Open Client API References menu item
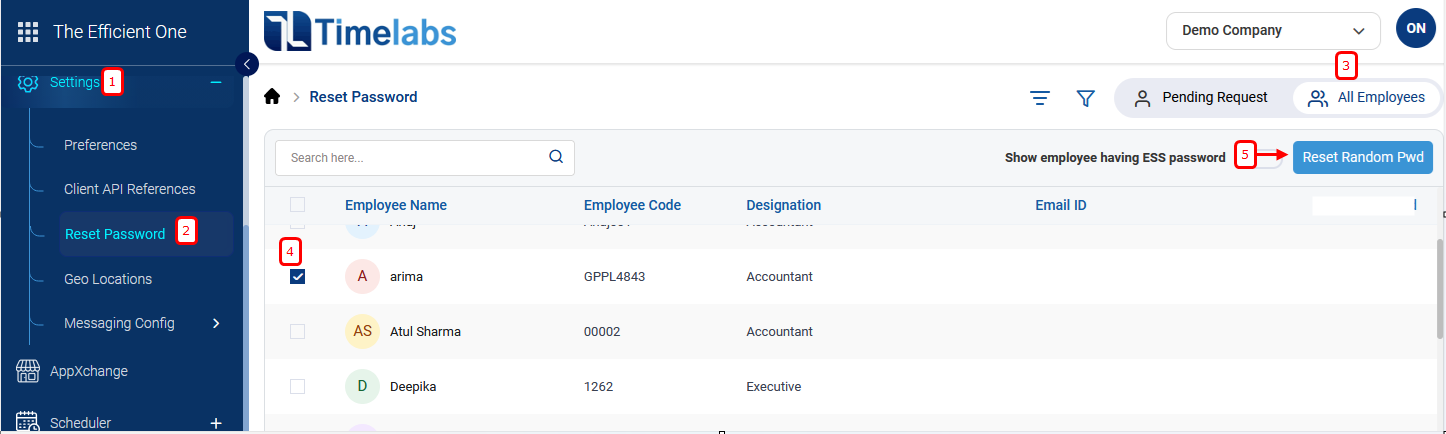This screenshot has width=1446, height=434. [130, 189]
